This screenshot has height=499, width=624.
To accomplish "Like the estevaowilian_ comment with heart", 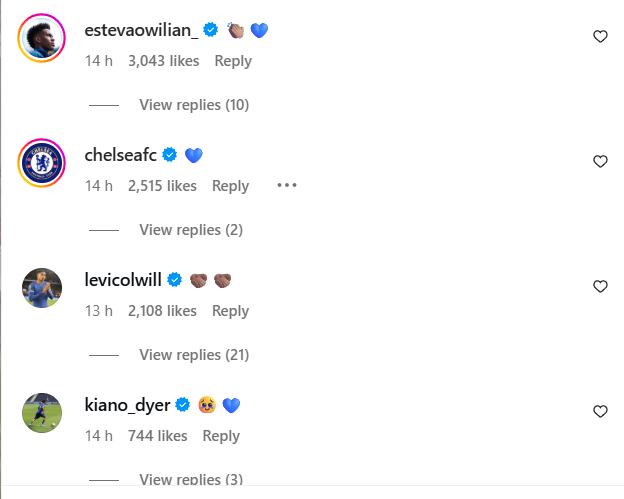I will 600,37.
